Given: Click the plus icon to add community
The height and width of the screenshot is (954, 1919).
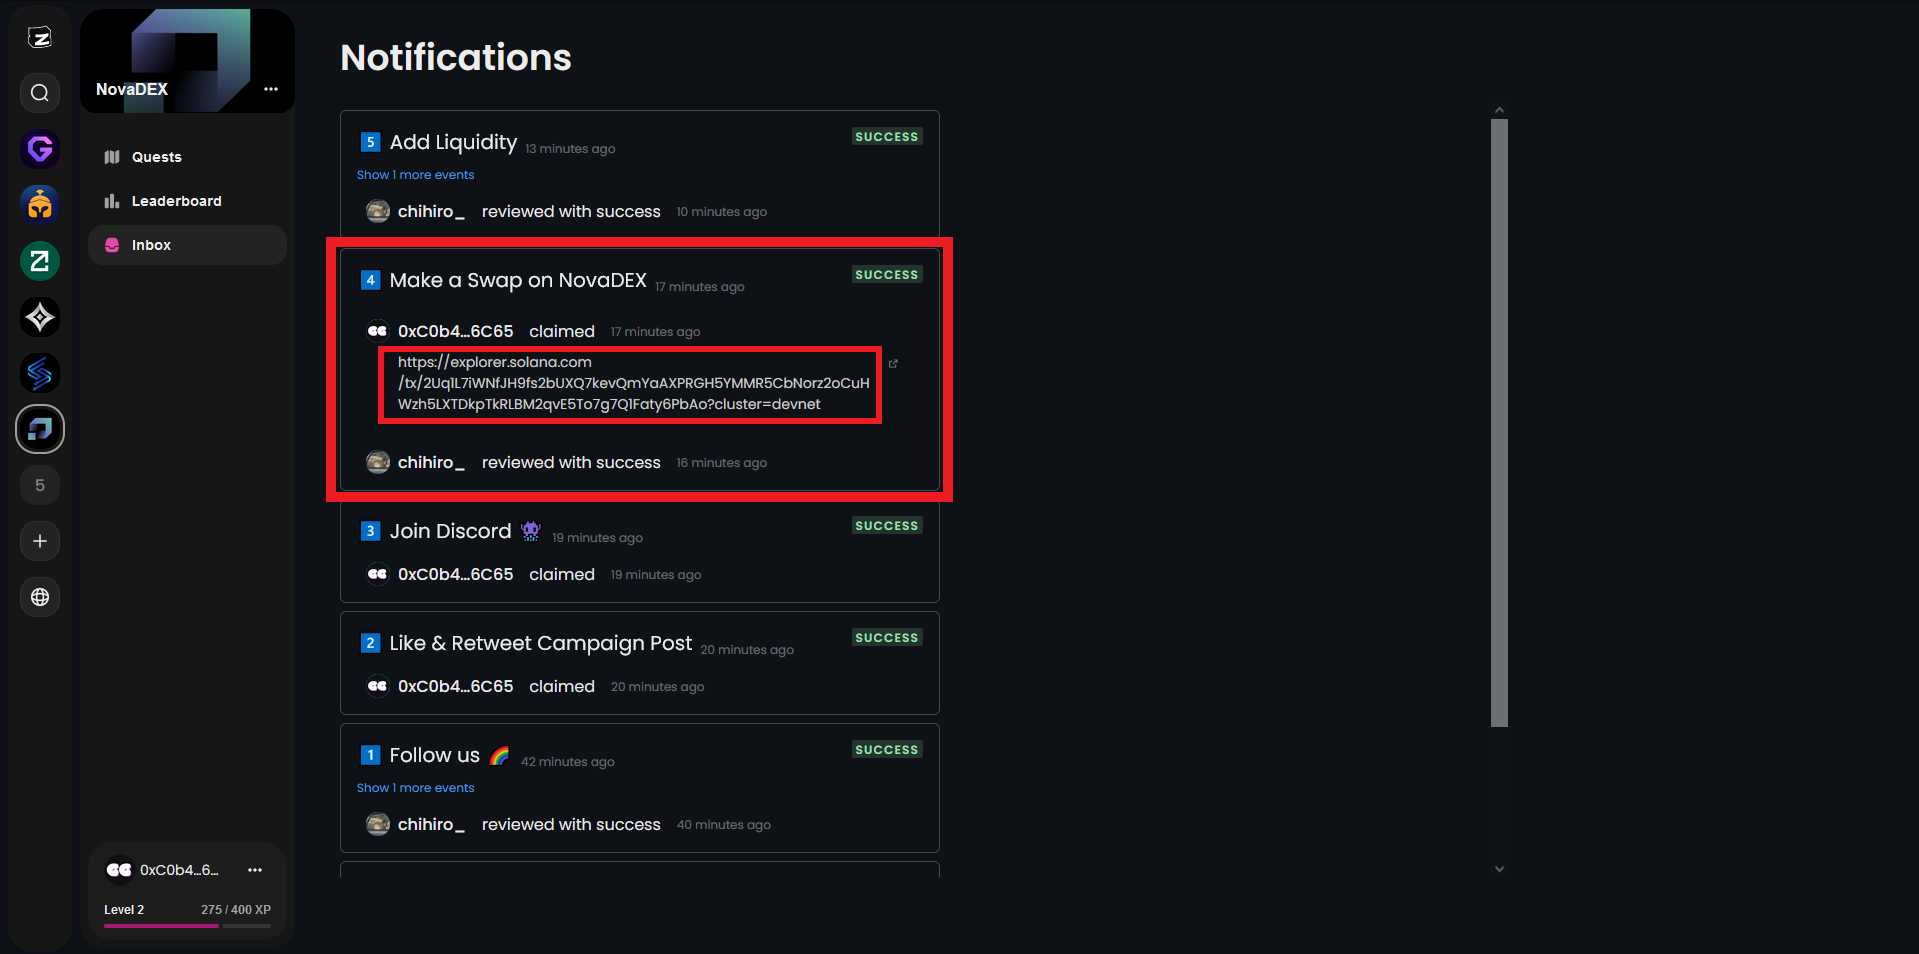Looking at the screenshot, I should point(40,541).
